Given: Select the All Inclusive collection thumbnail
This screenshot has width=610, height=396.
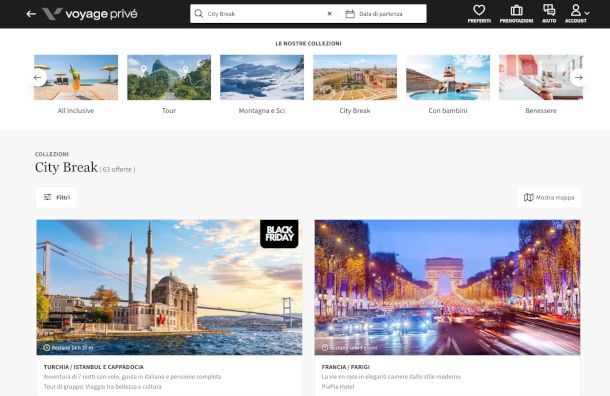Looking at the screenshot, I should 76,77.
